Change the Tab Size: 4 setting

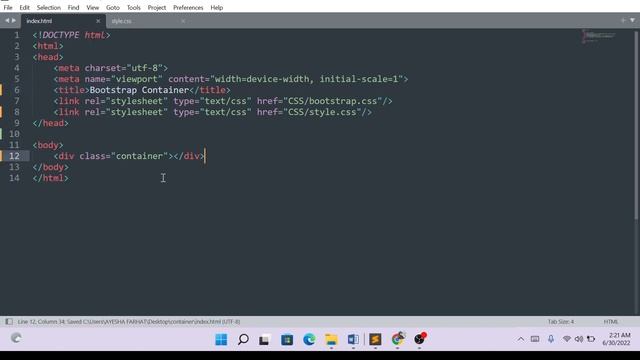point(561,322)
